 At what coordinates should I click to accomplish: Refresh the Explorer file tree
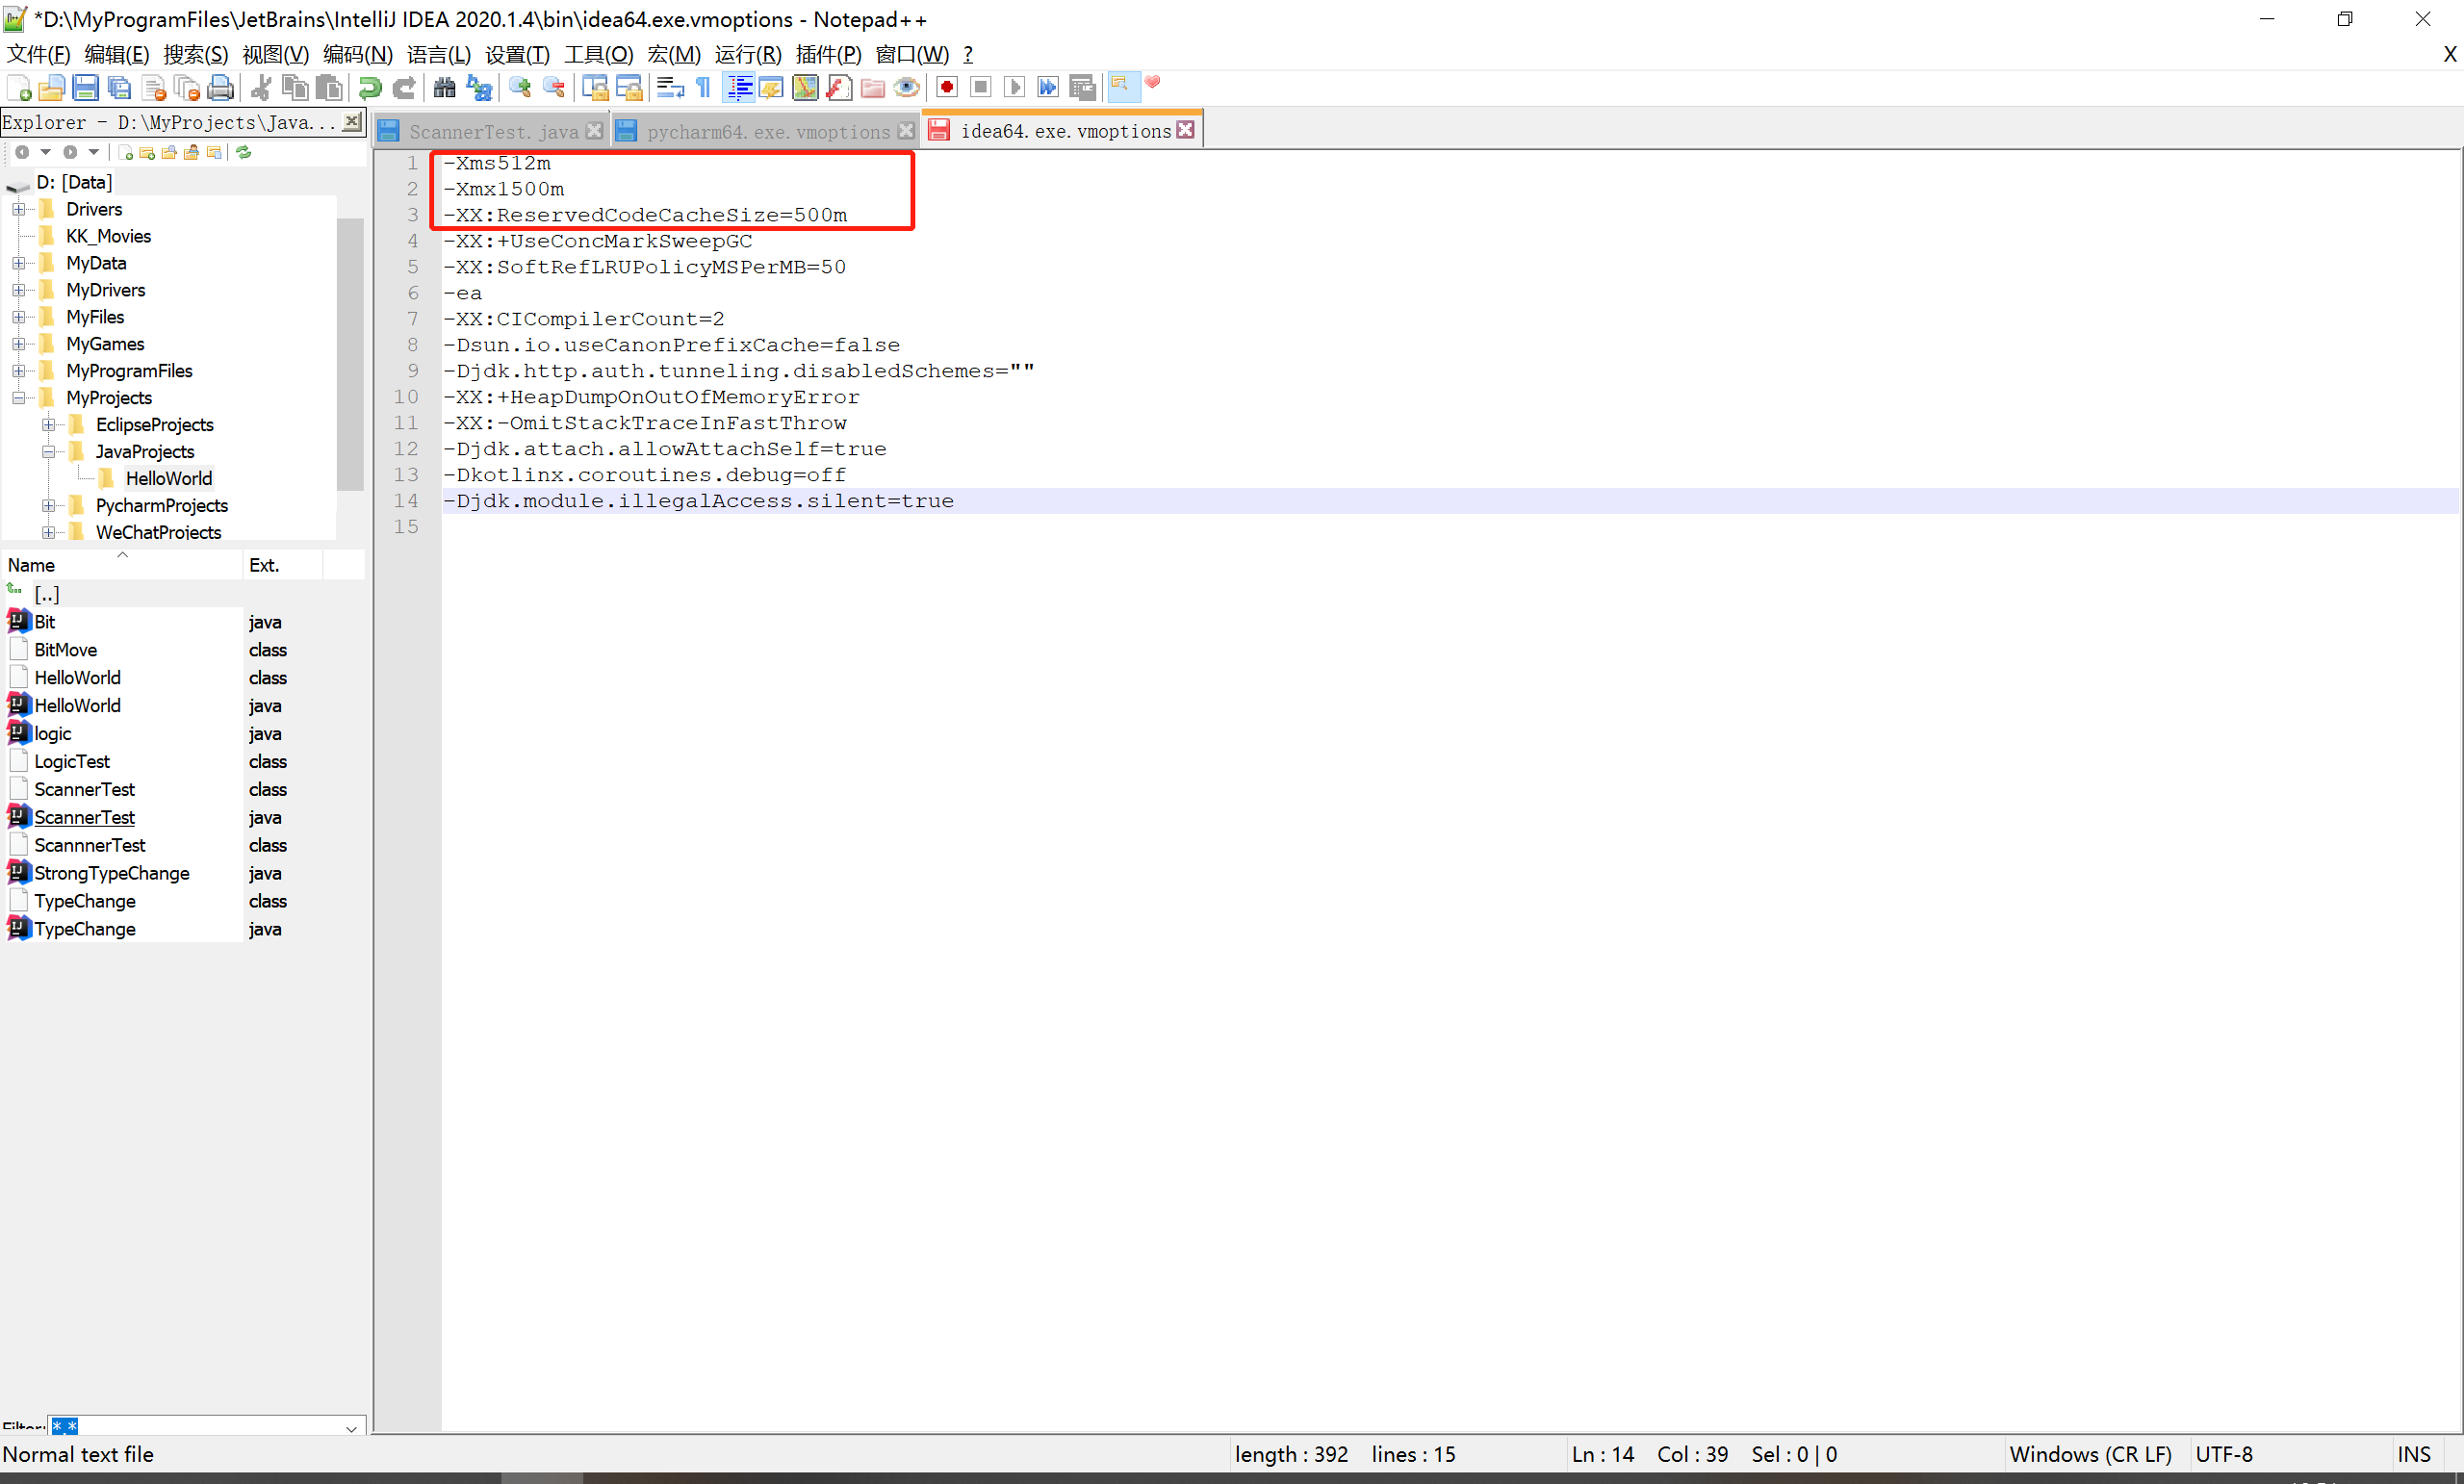coord(244,152)
